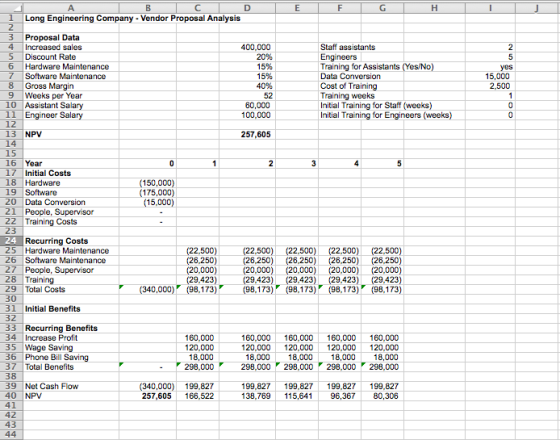
Task: Click Weeks per Year value 52
Action: point(268,96)
